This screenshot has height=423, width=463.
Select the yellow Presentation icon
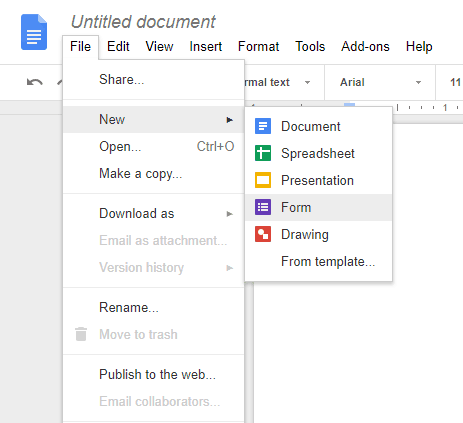coord(263,180)
